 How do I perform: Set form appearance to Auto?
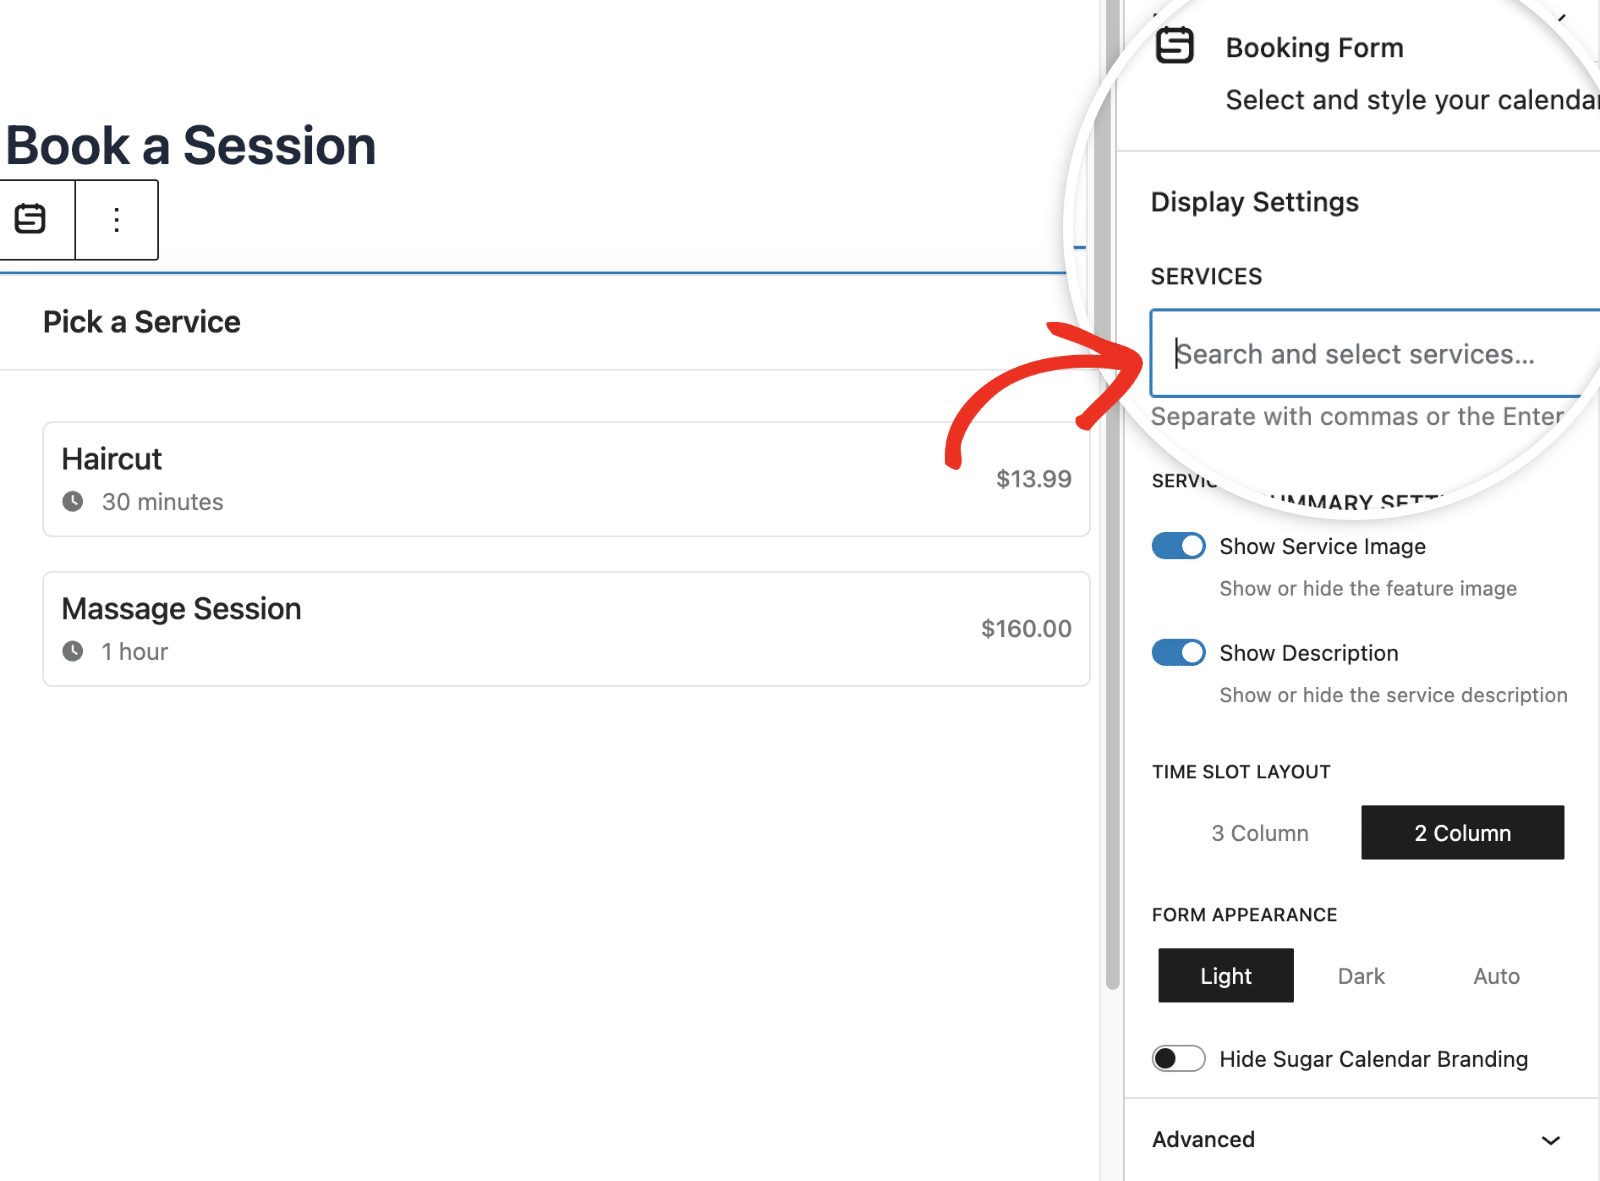click(1495, 975)
